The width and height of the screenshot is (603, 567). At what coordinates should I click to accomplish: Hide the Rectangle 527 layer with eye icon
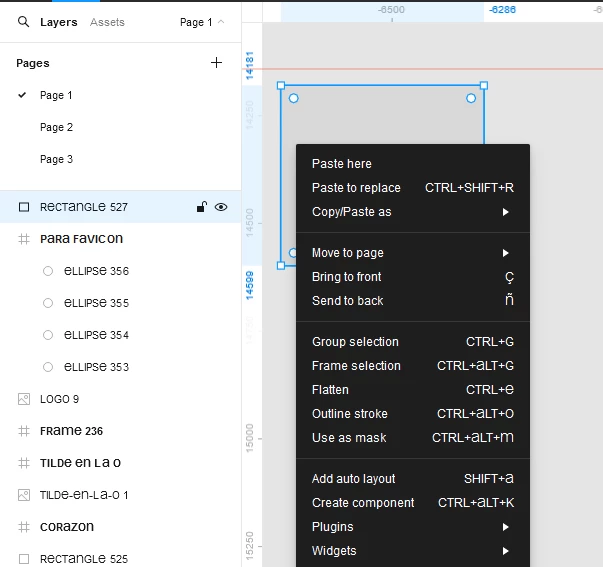(x=221, y=207)
